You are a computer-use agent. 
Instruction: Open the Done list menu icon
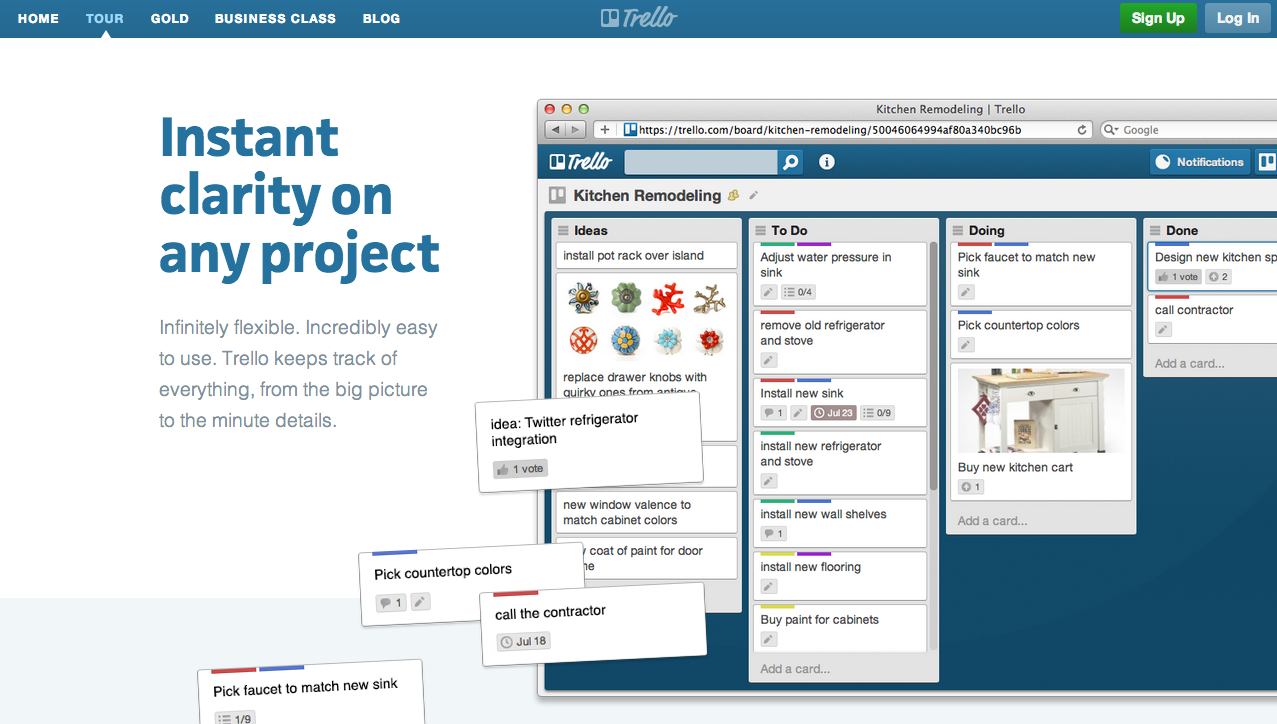pyautogui.click(x=1154, y=230)
